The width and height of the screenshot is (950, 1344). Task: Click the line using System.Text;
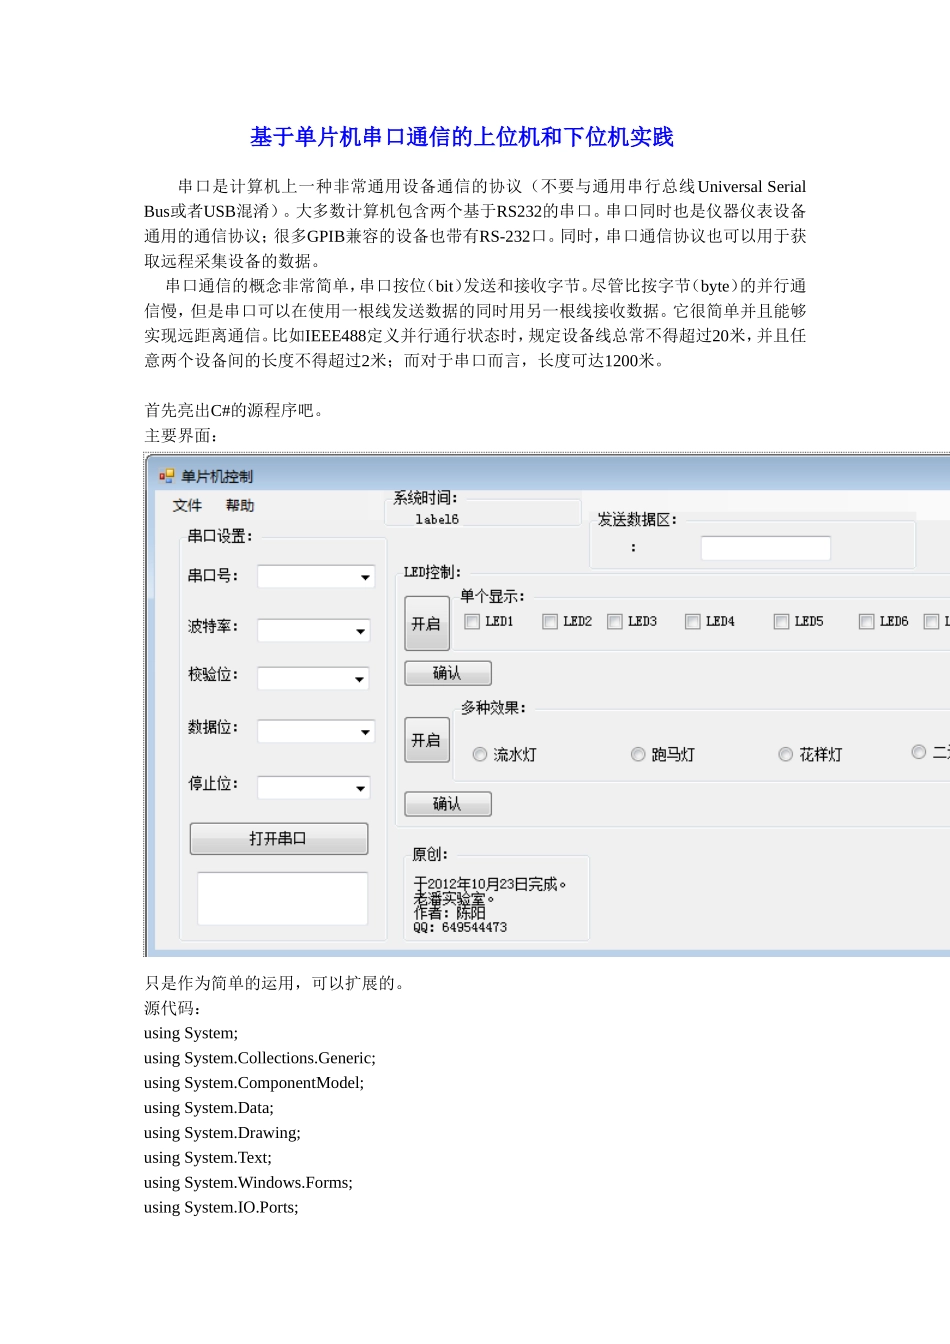pyautogui.click(x=208, y=1158)
